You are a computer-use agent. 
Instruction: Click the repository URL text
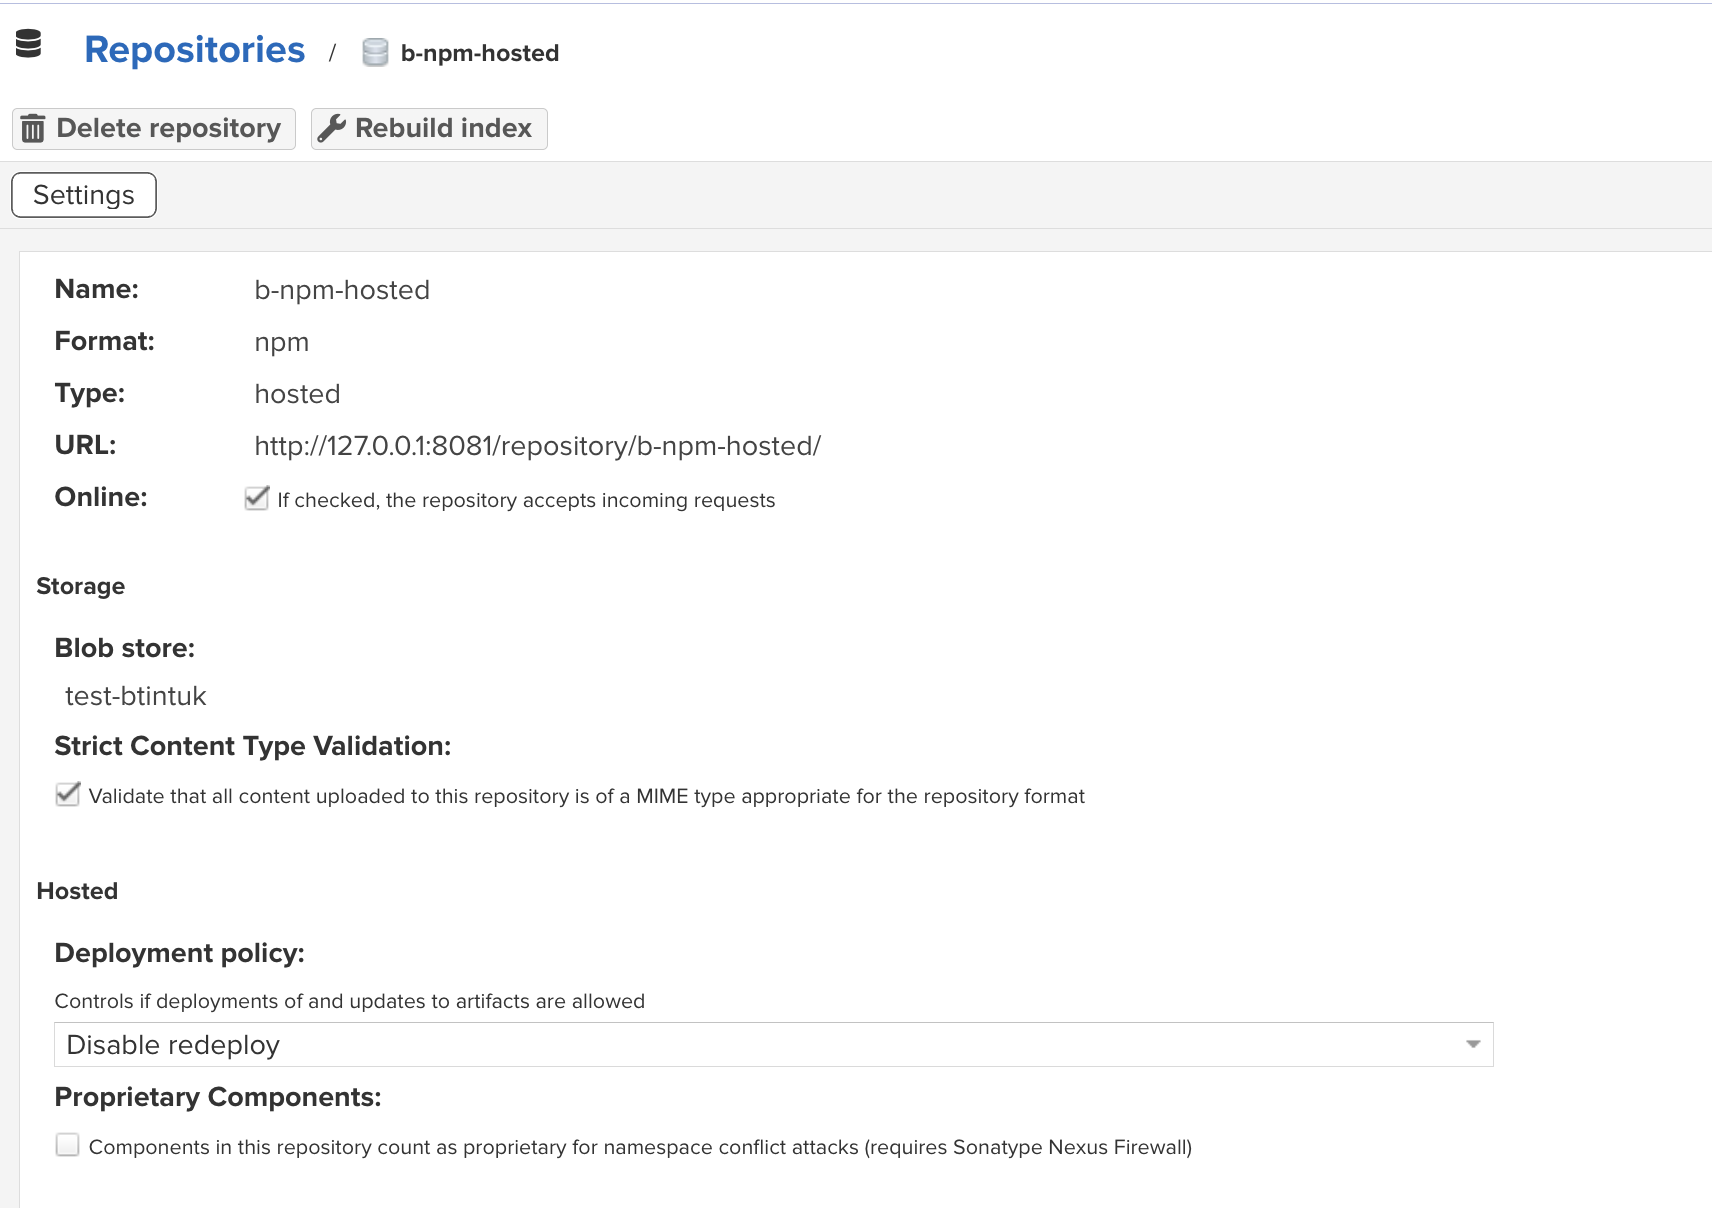(537, 446)
